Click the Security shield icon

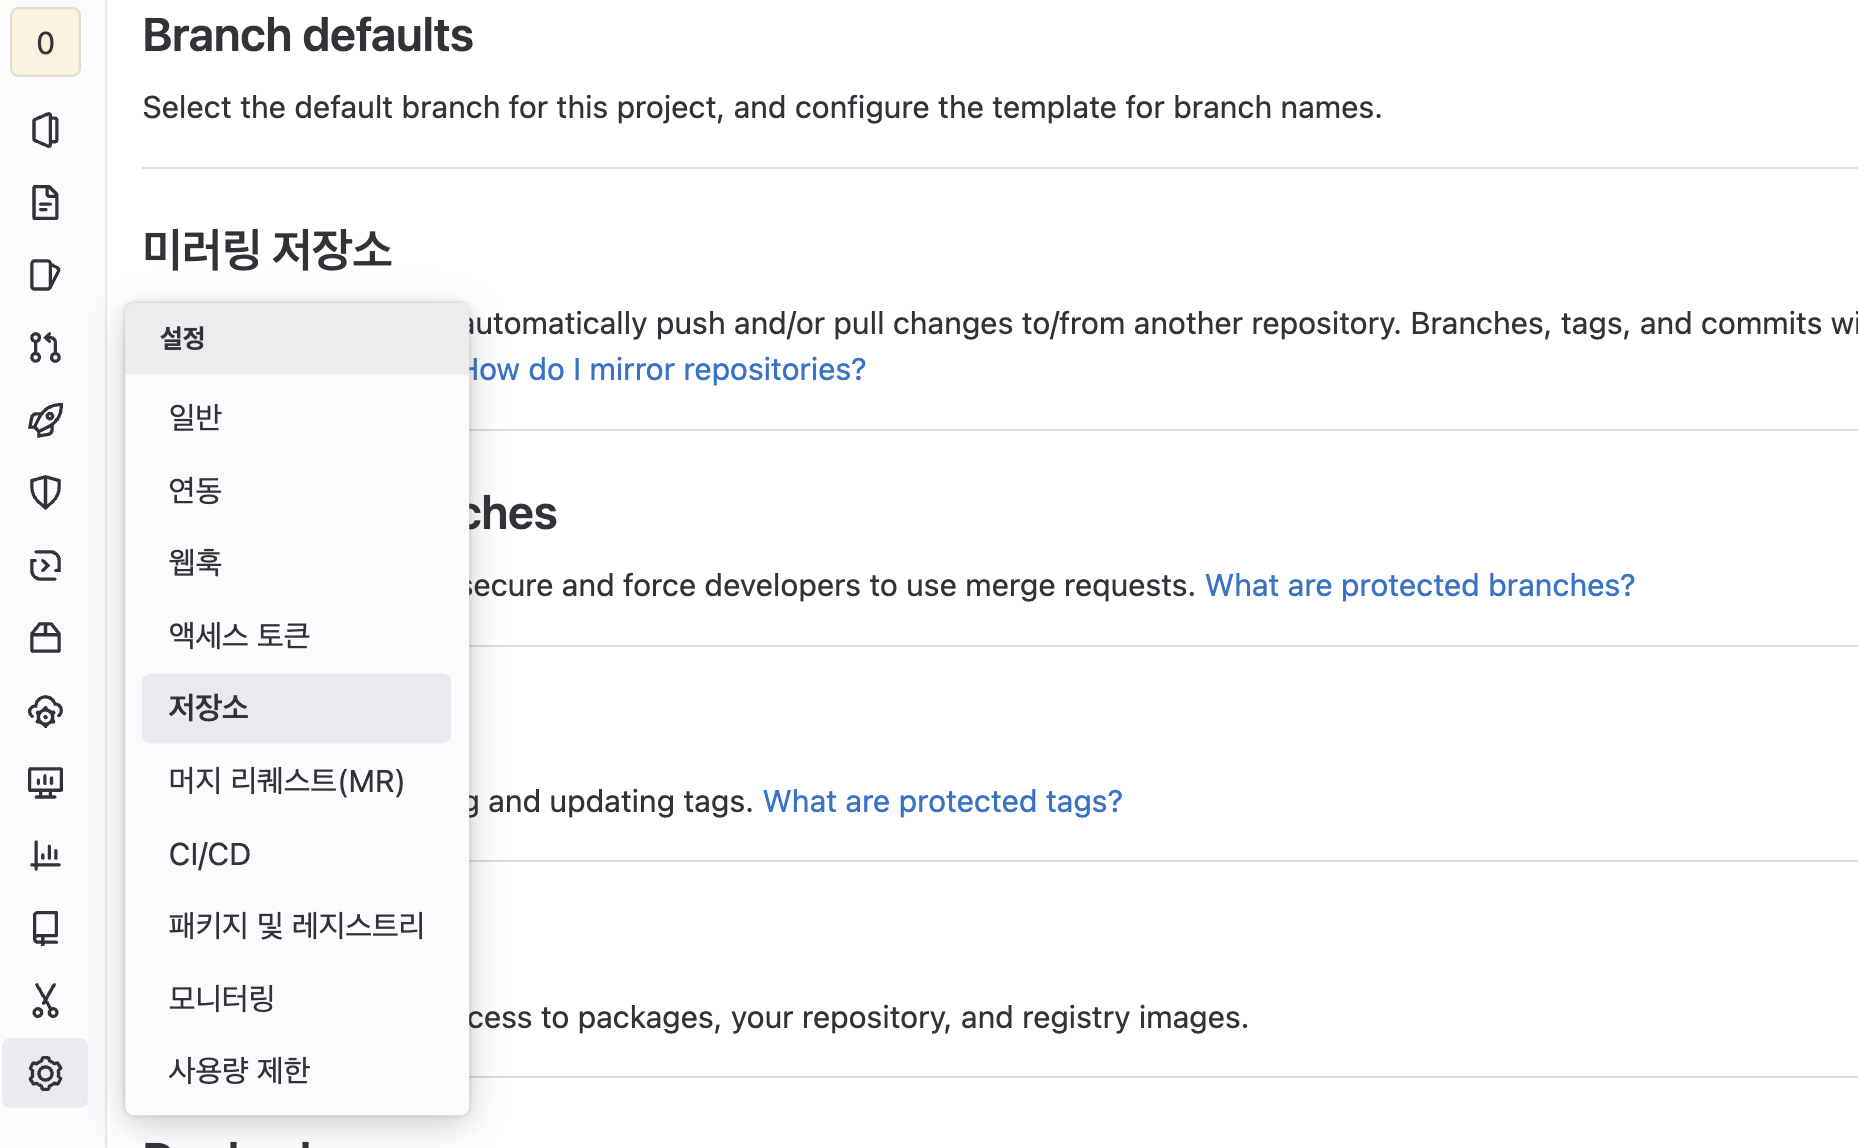[45, 492]
